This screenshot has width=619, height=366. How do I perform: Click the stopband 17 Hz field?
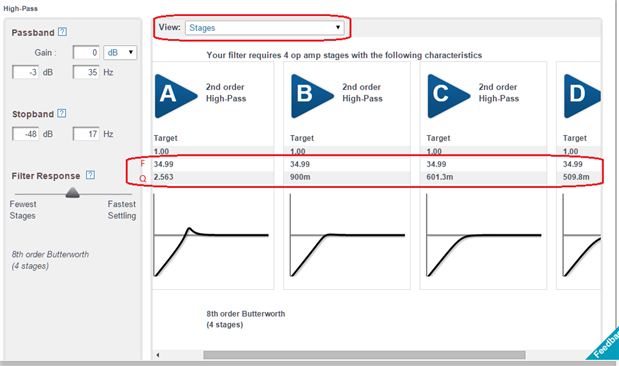(x=86, y=134)
